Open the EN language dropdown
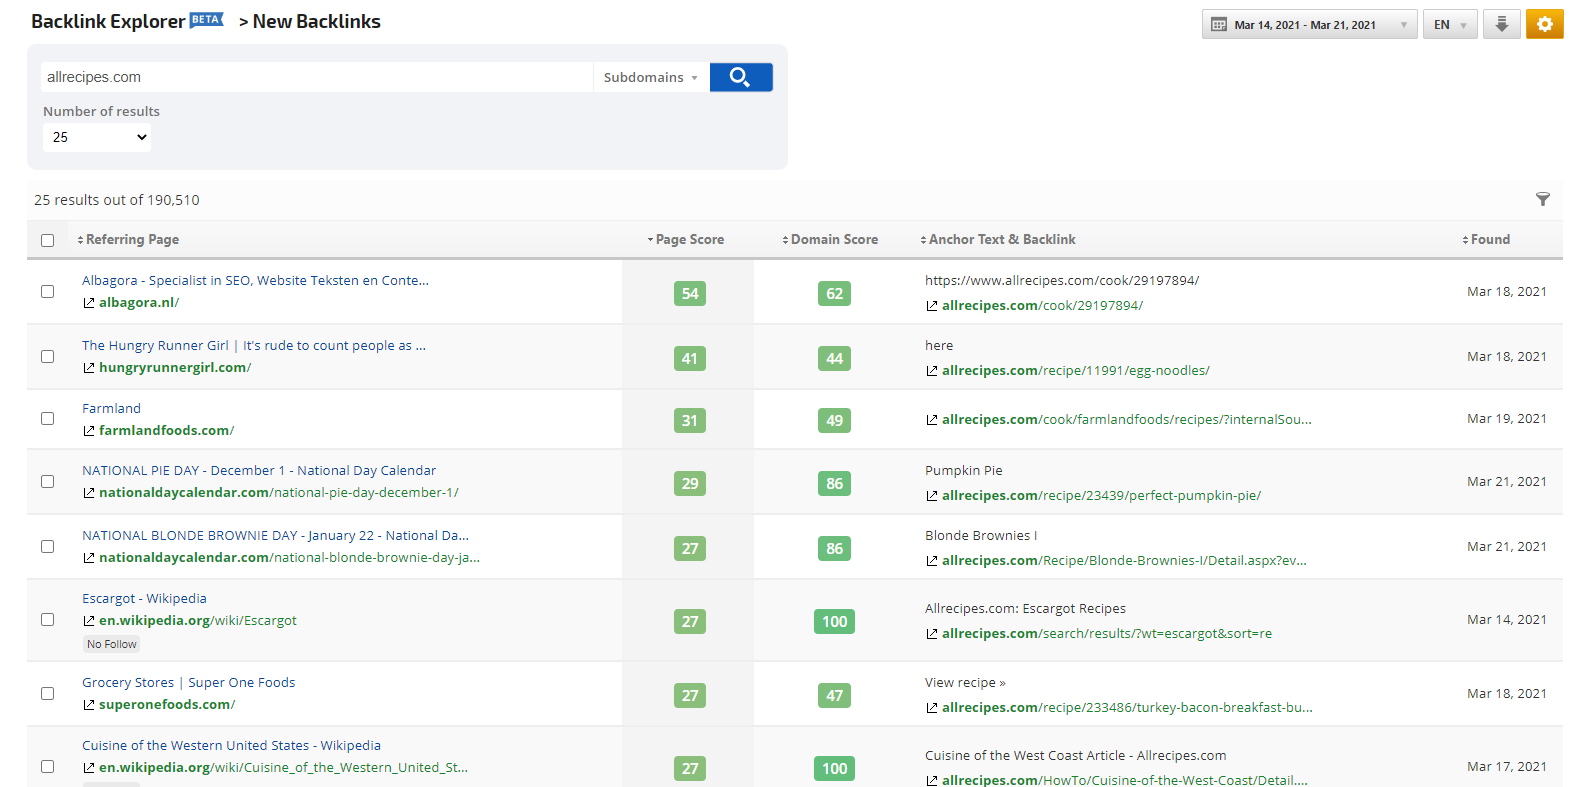This screenshot has height=787, width=1585. [1449, 25]
